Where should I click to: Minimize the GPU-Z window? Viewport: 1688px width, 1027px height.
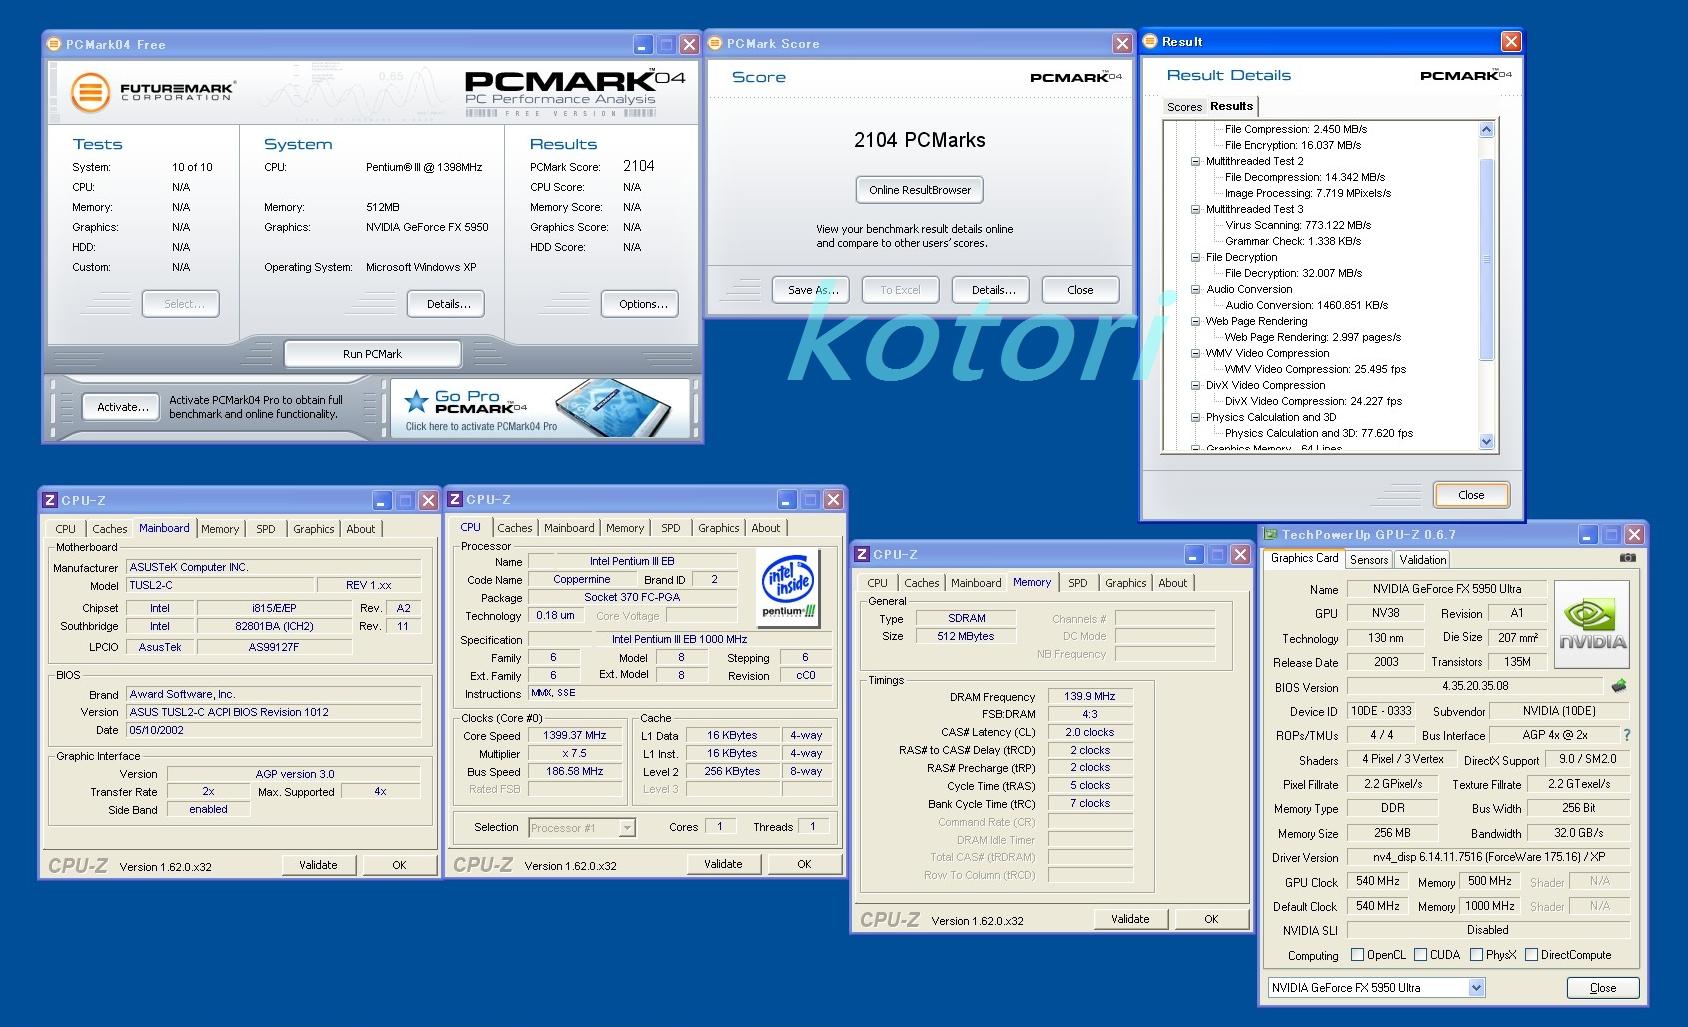(1588, 534)
